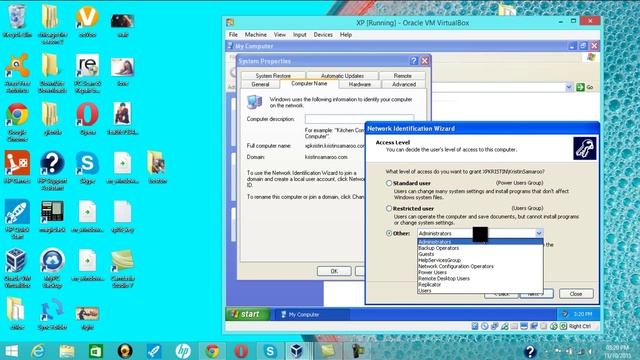Screen dimensions: 640x360
Task: Open the VirtualBox Machine menu
Action: pos(256,35)
